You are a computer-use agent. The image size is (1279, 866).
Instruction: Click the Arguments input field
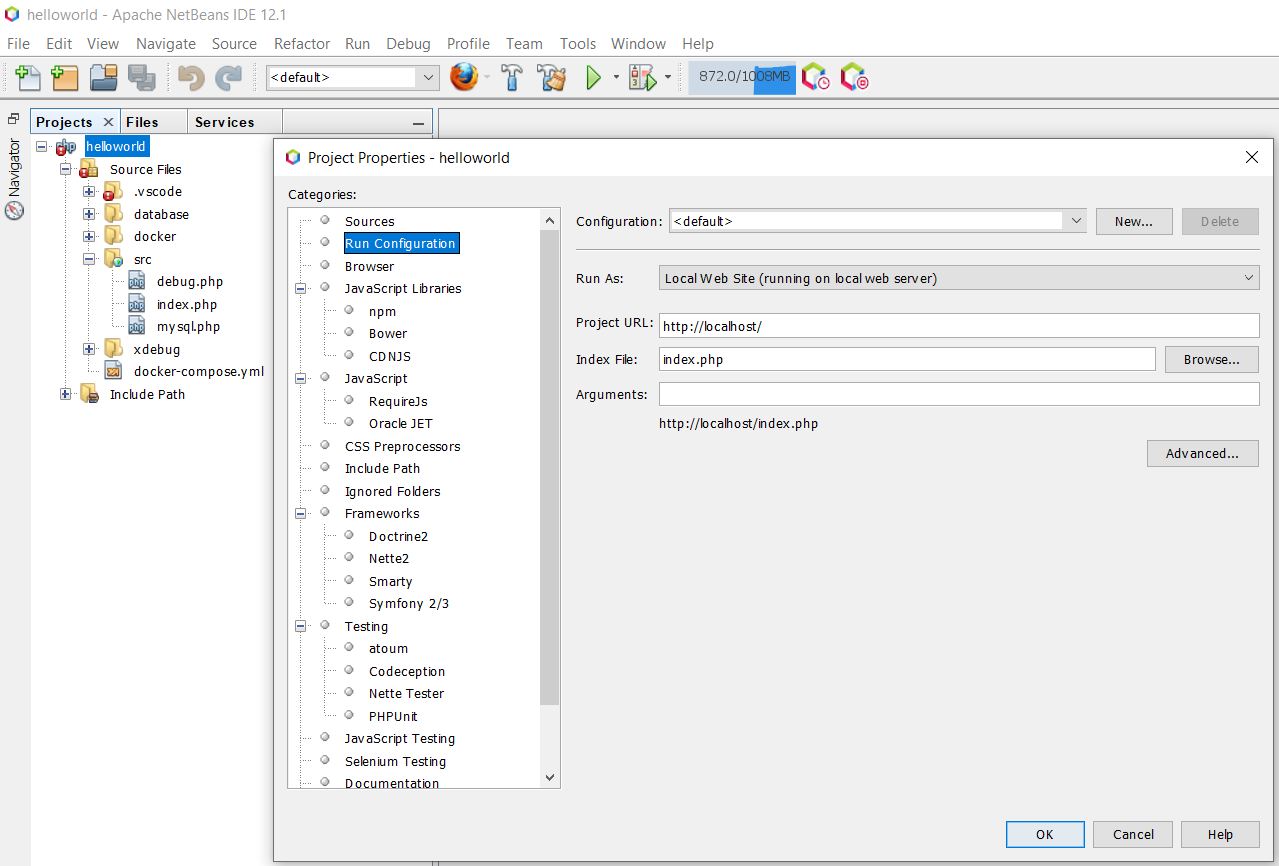click(959, 394)
